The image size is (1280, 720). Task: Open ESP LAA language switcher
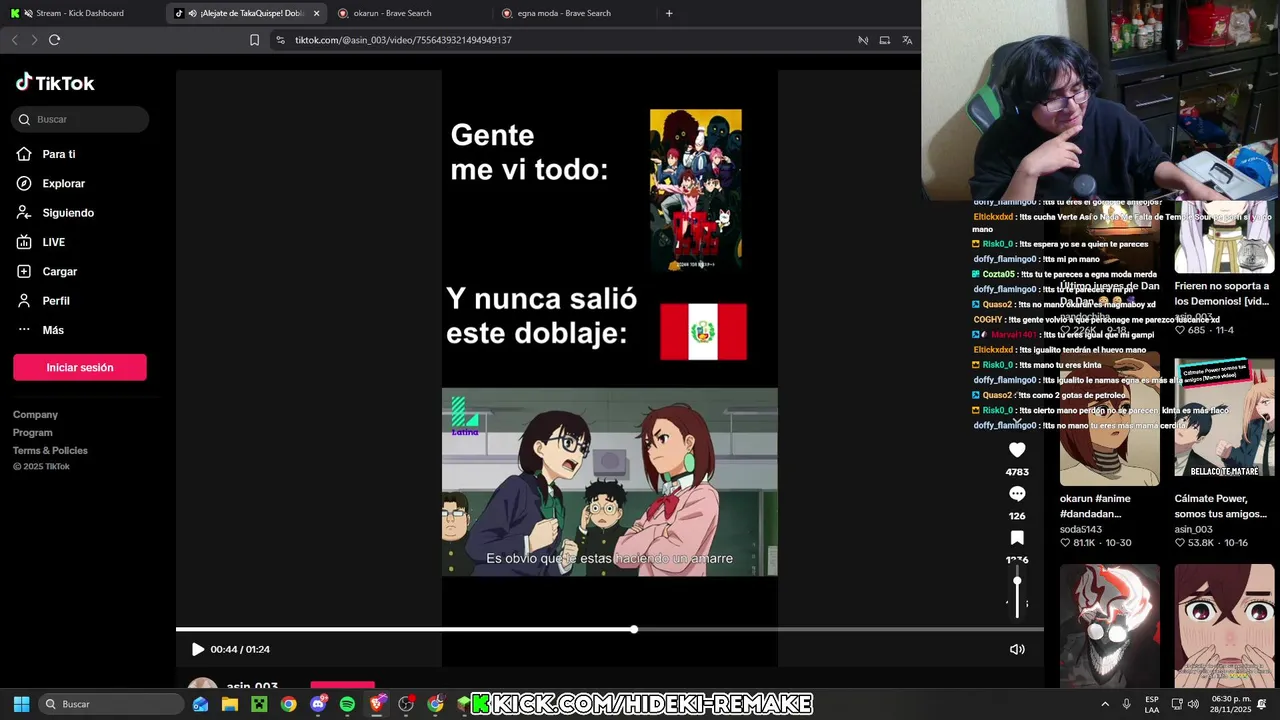pyautogui.click(x=1152, y=704)
